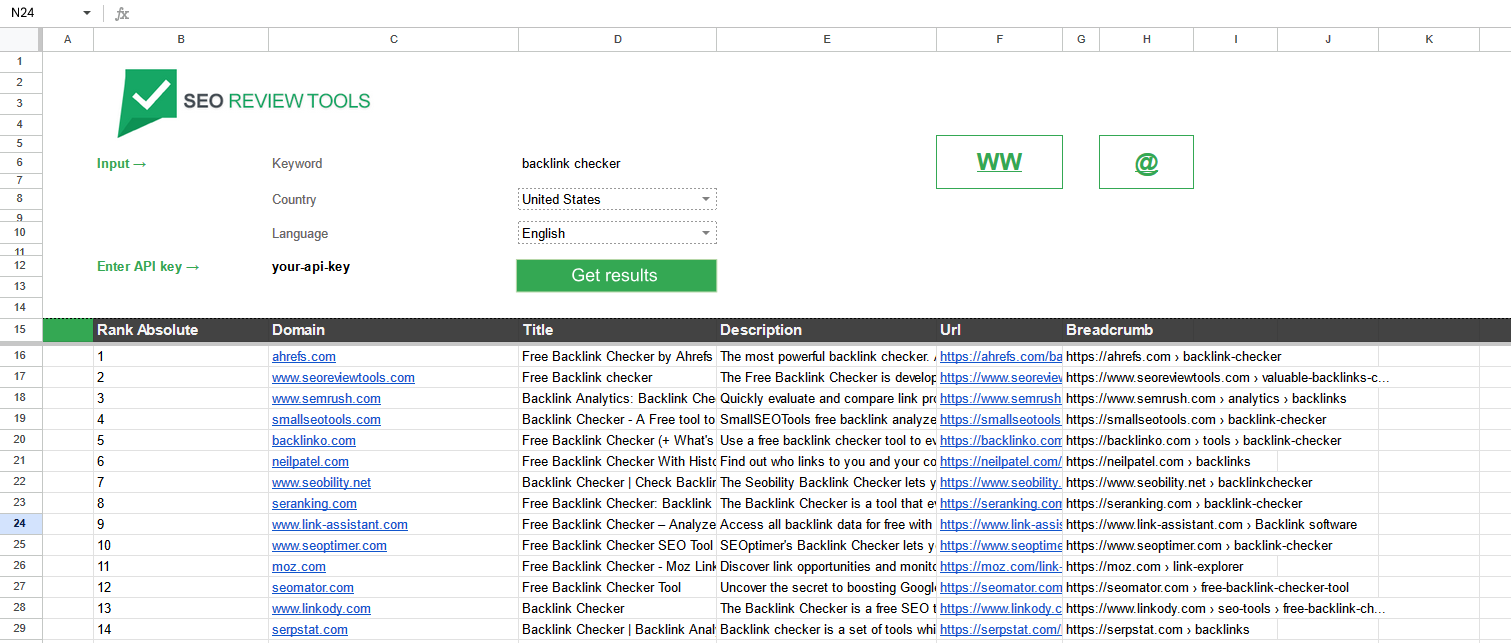Click the Breadcrumb column heading
Screen dimensions: 1511x643
click(x=1109, y=330)
